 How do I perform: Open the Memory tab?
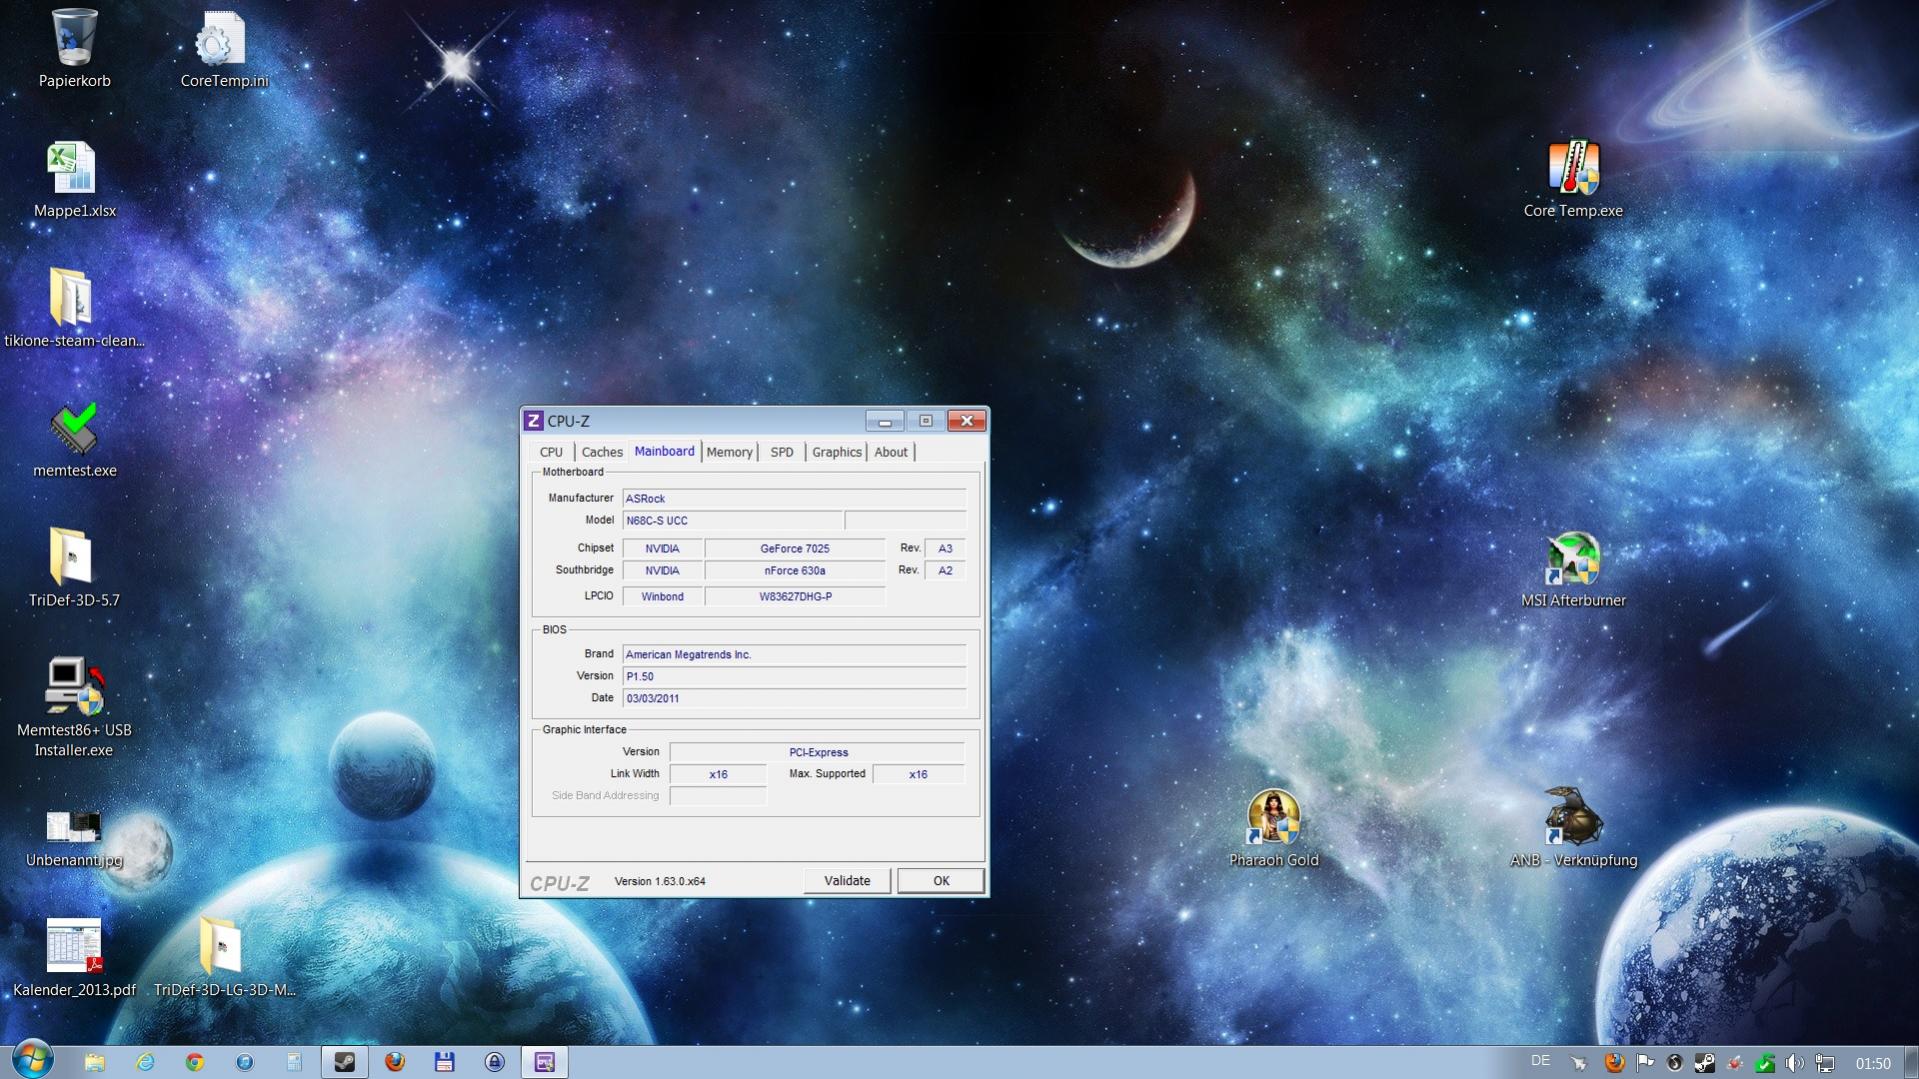[x=729, y=452]
